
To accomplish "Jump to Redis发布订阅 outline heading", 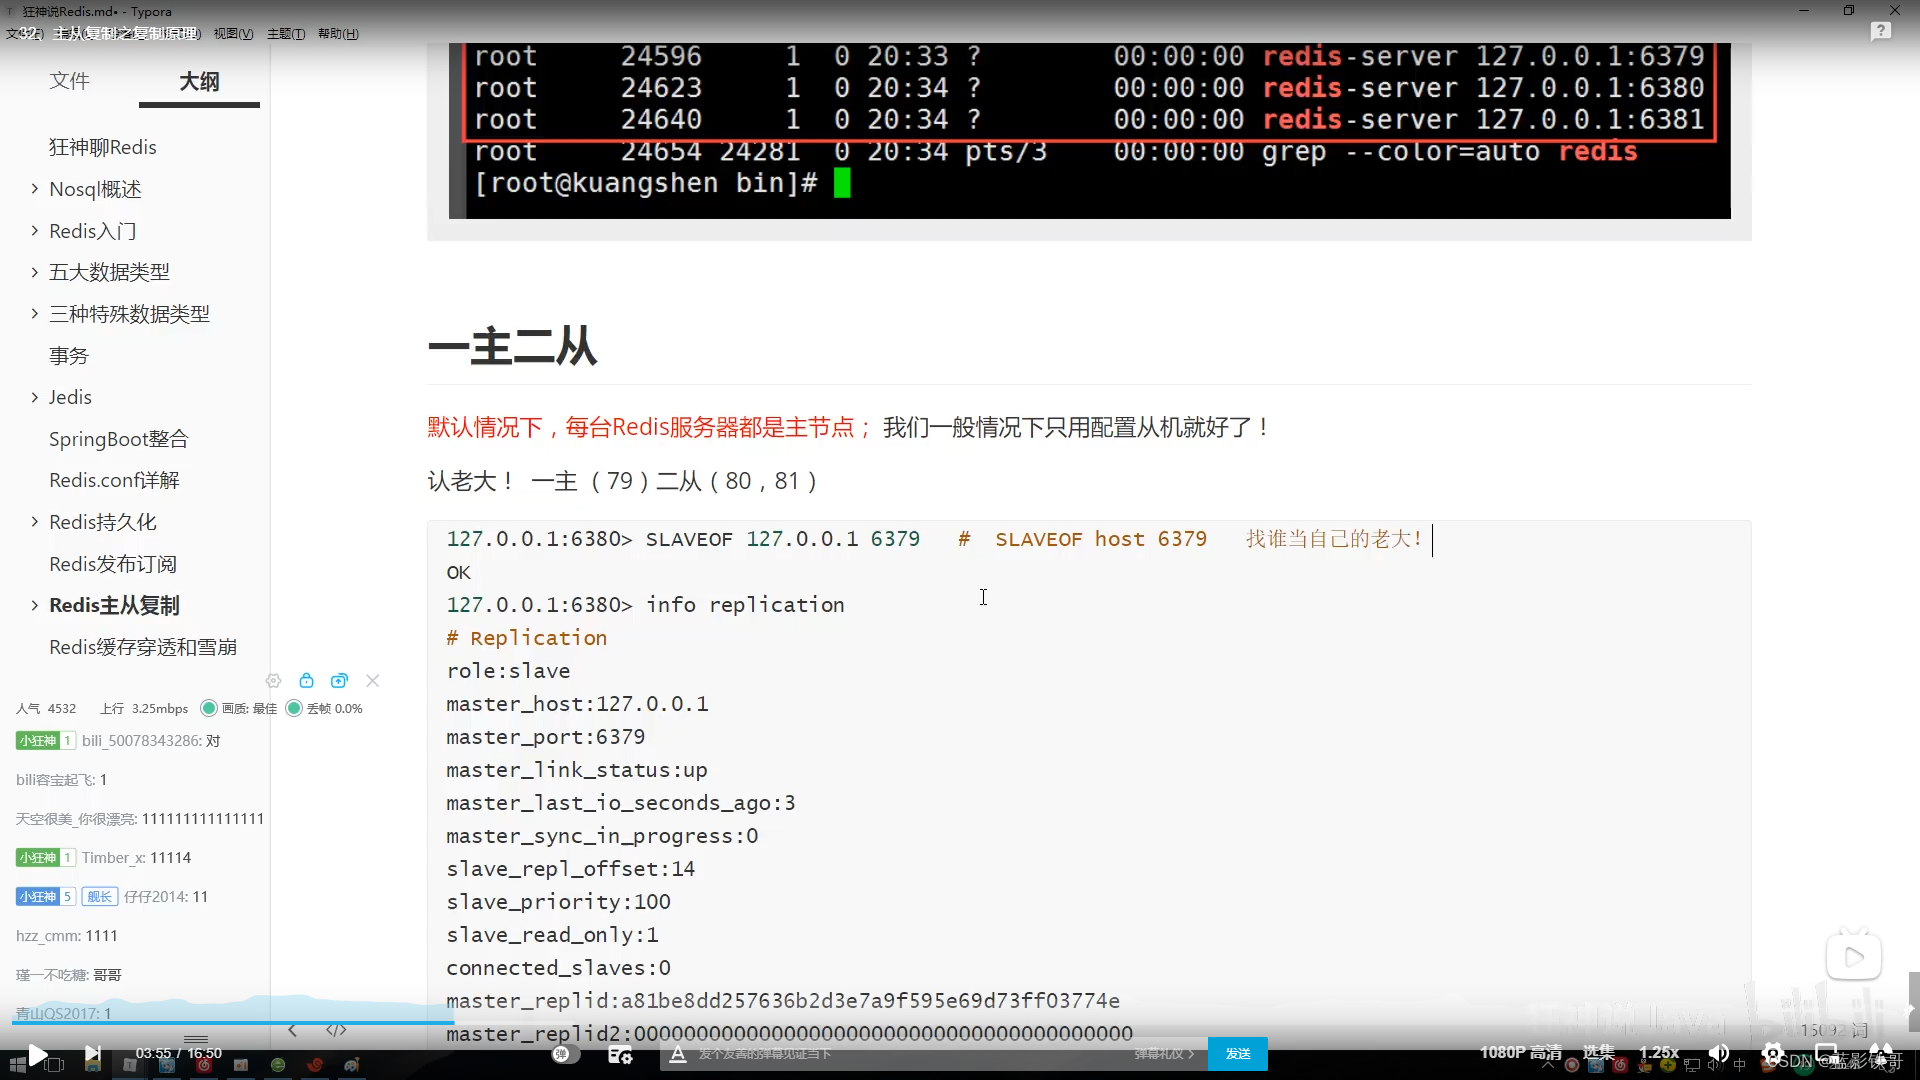I will tap(113, 564).
